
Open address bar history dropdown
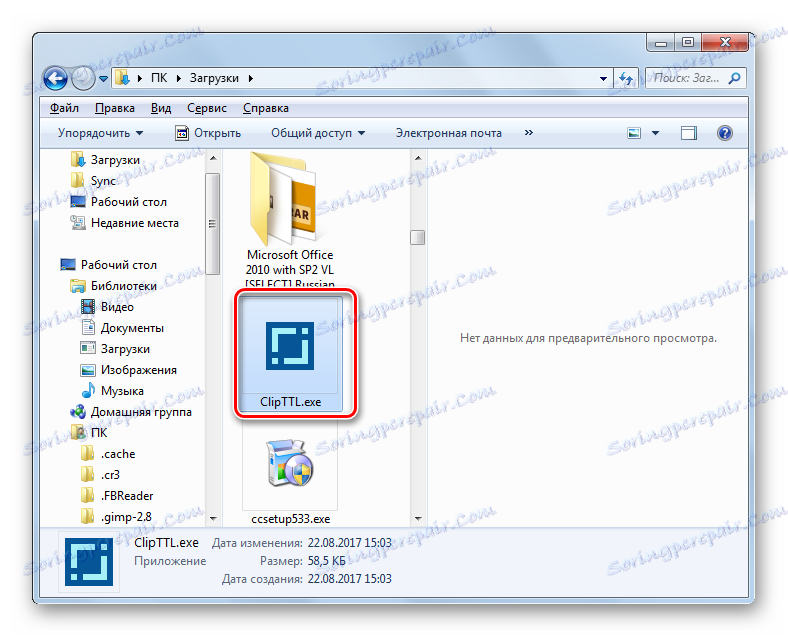pyautogui.click(x=603, y=78)
